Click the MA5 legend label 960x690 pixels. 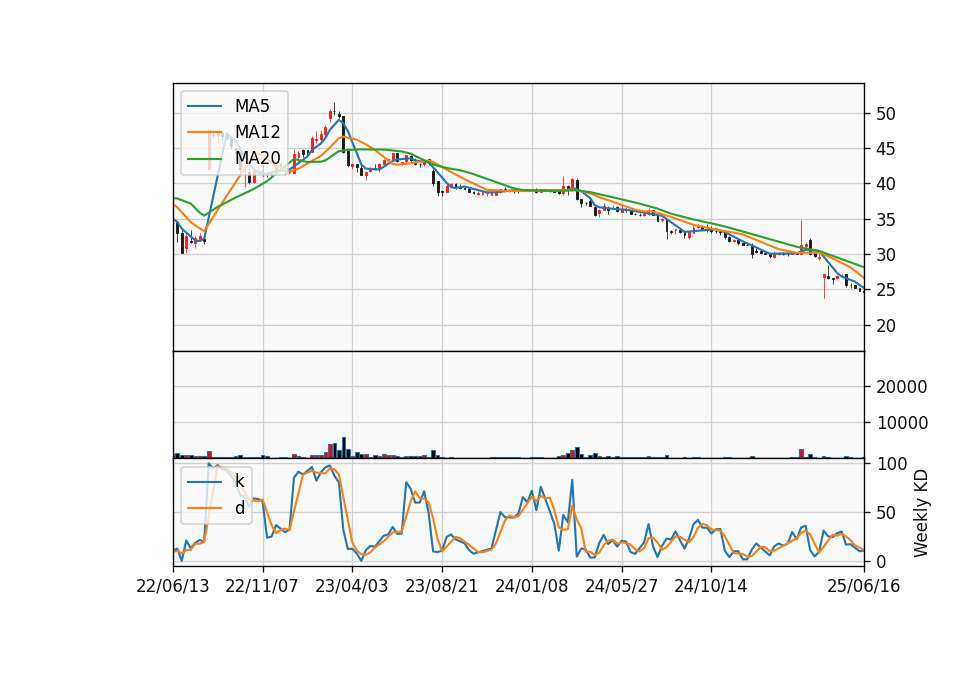pyautogui.click(x=252, y=106)
